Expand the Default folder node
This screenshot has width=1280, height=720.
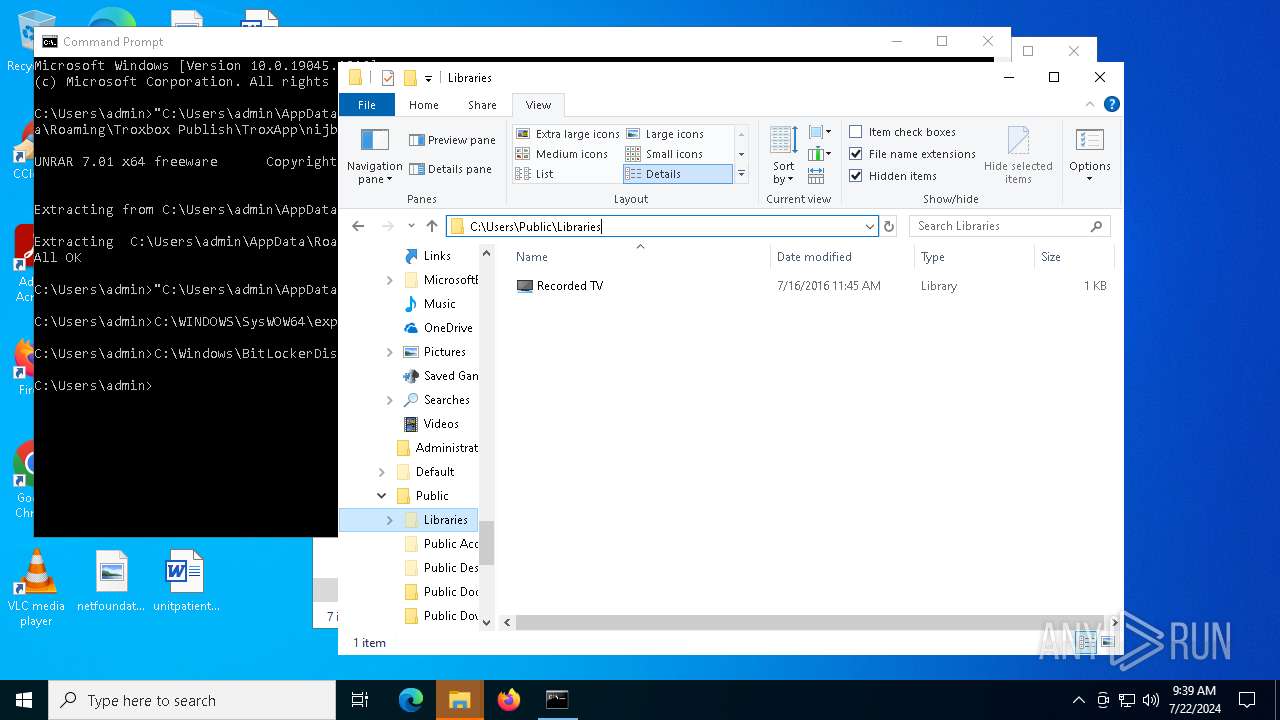coord(382,472)
